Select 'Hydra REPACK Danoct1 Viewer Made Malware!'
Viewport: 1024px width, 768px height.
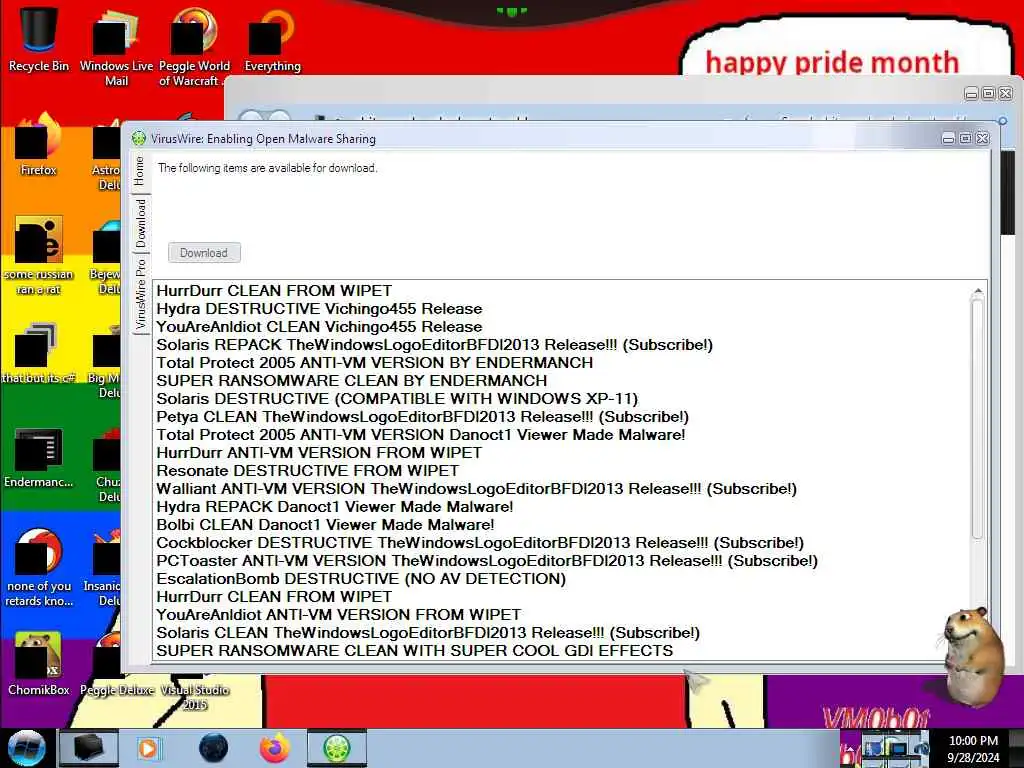tap(334, 507)
